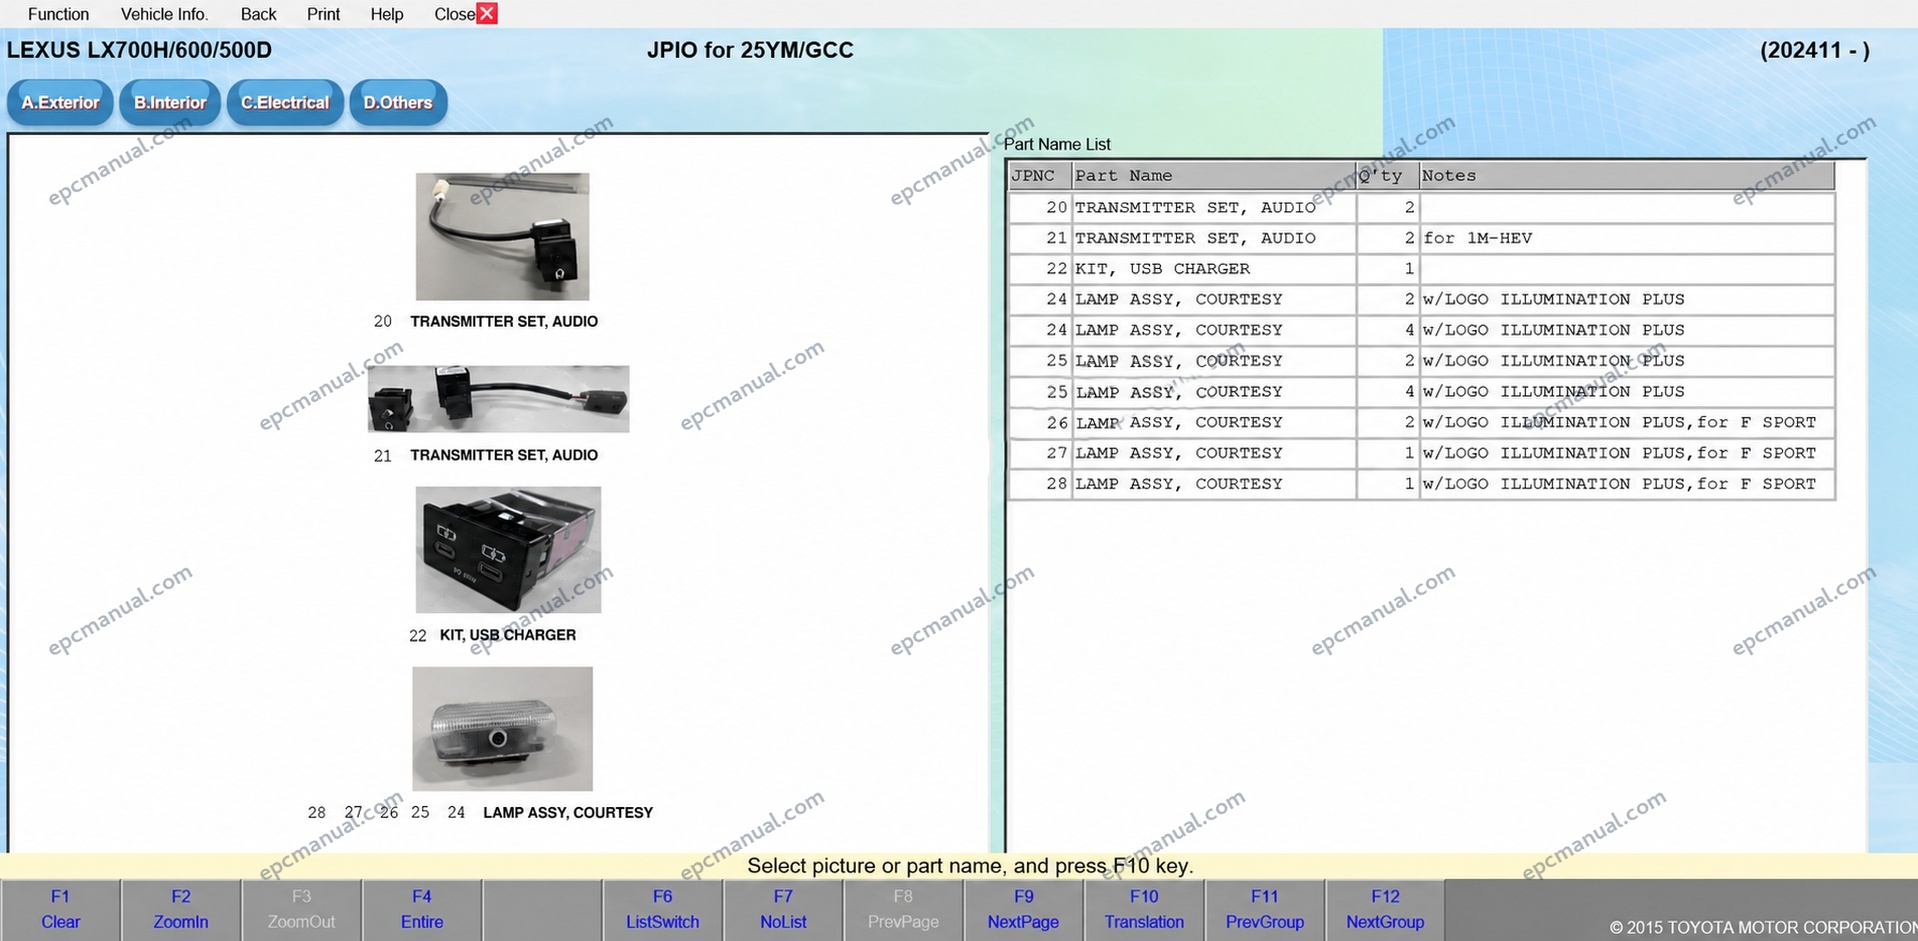Click F2 ZoomIn button
Viewport: 1918px width, 941px height.
pos(181,909)
